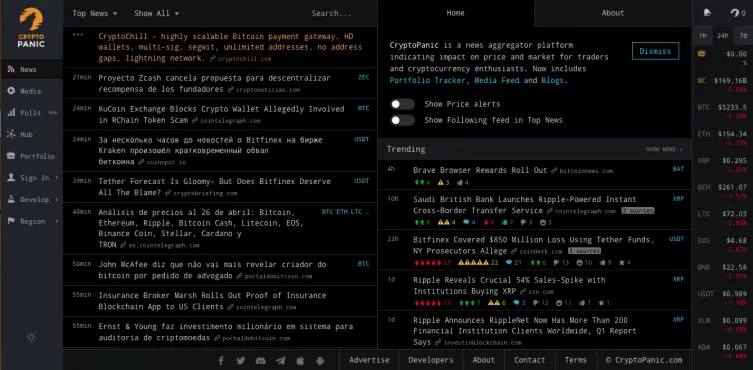Screen dimensions: 753x370
Task: Switch to the Home tab
Action: (455, 13)
